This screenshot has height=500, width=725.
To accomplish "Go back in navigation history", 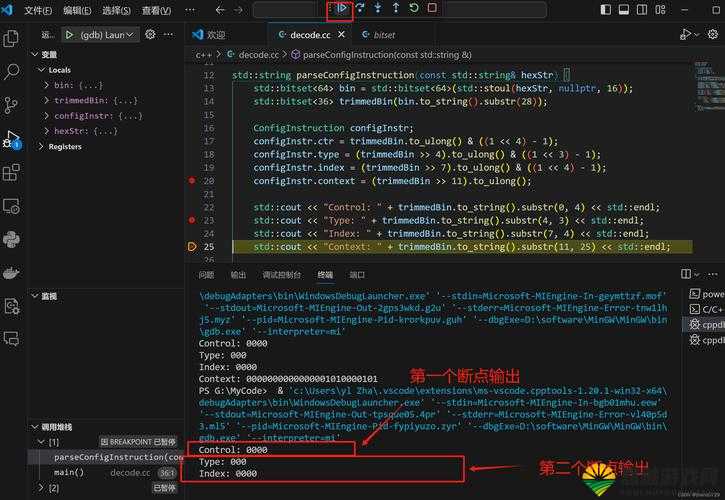I will 220,10.
